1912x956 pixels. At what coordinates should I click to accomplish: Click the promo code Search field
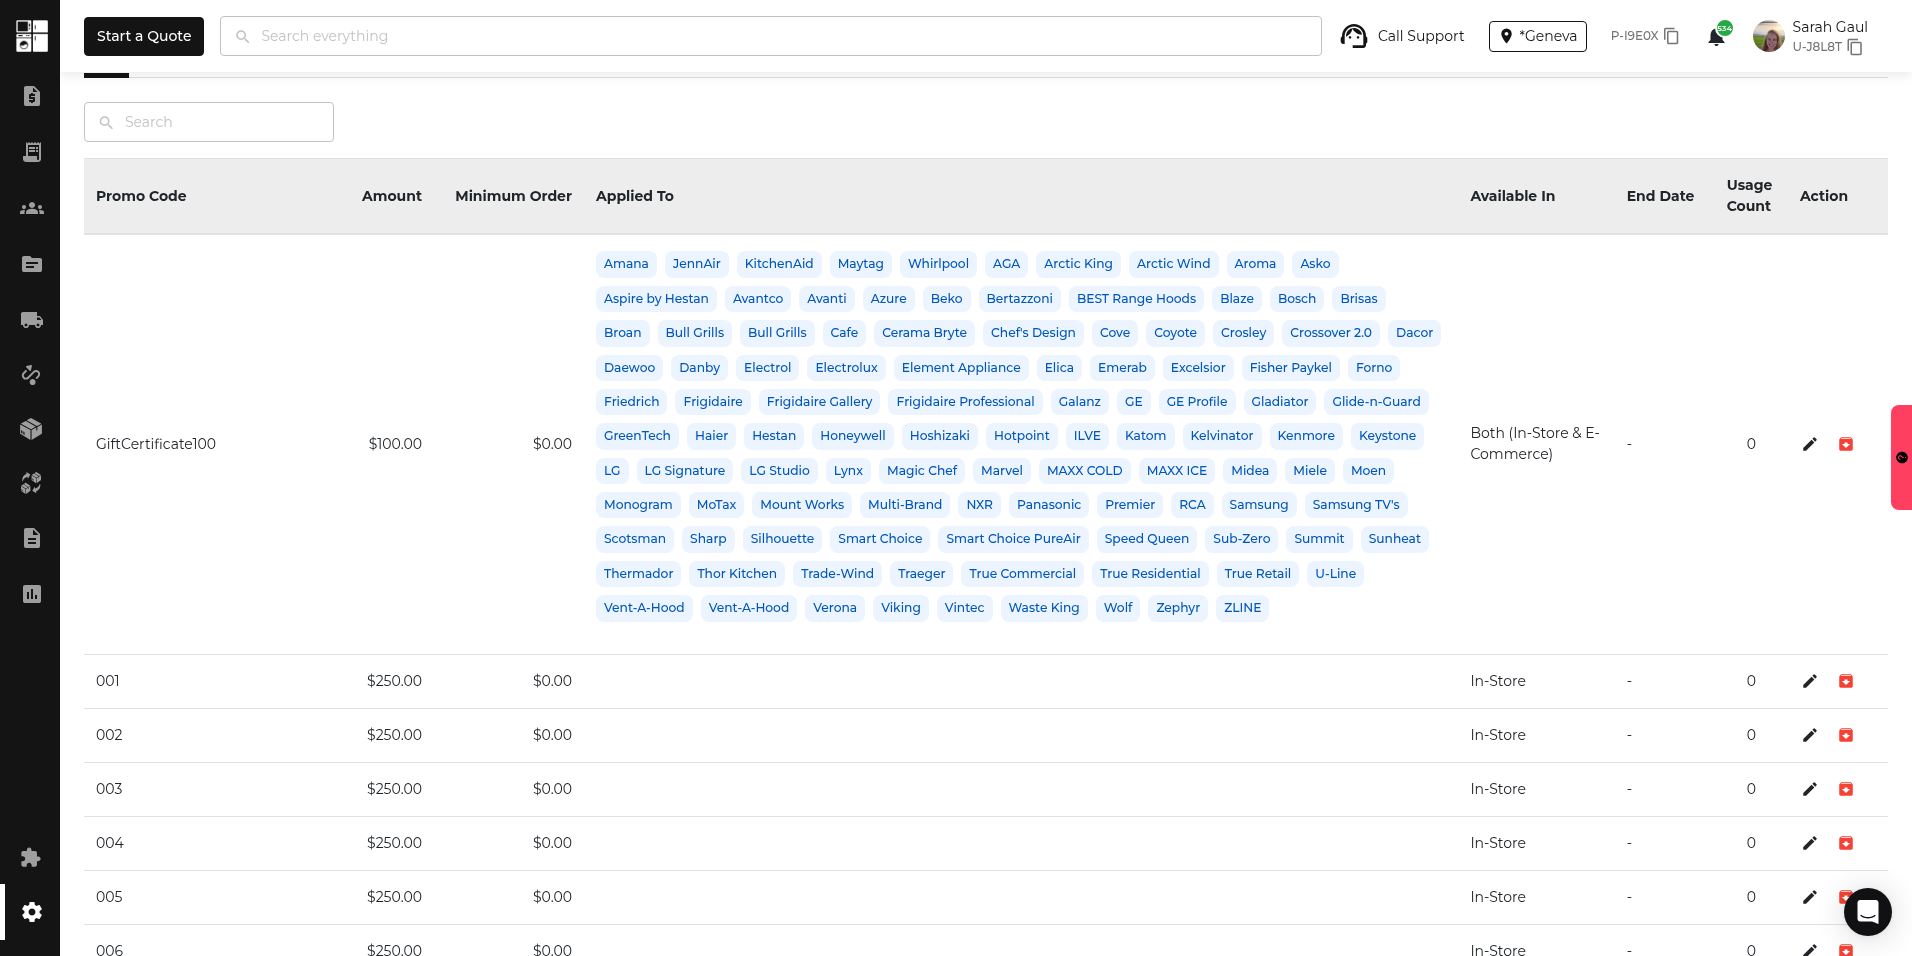pos(209,122)
